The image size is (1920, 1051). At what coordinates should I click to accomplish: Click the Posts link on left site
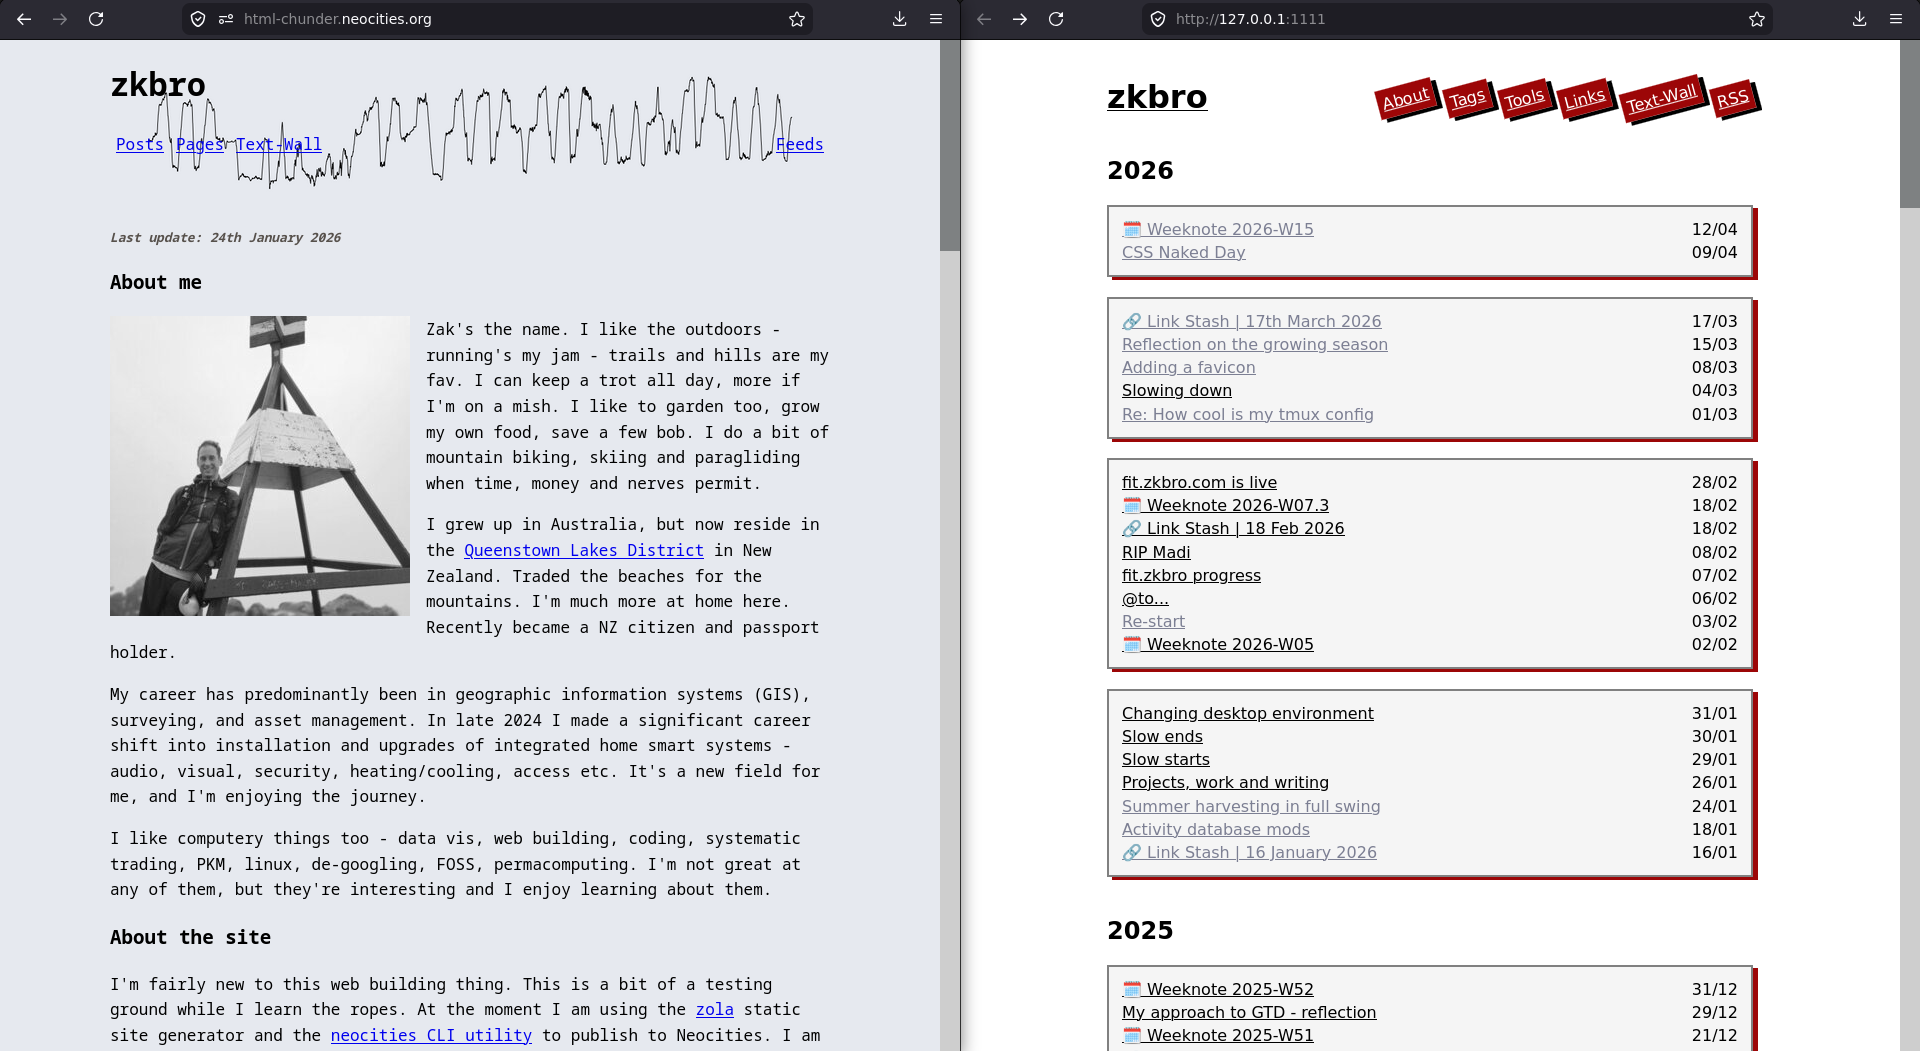[139, 145]
